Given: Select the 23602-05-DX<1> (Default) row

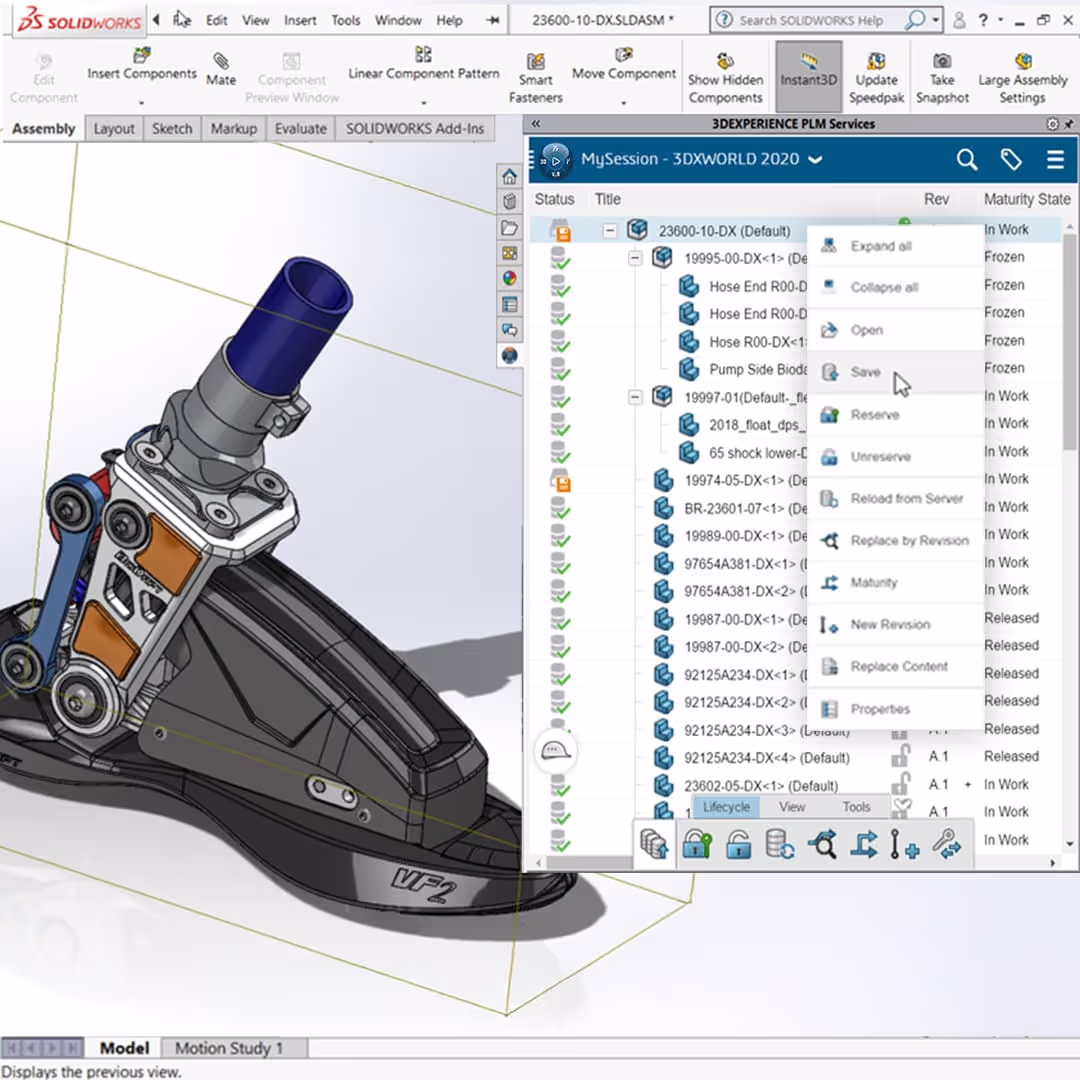Looking at the screenshot, I should click(796, 785).
